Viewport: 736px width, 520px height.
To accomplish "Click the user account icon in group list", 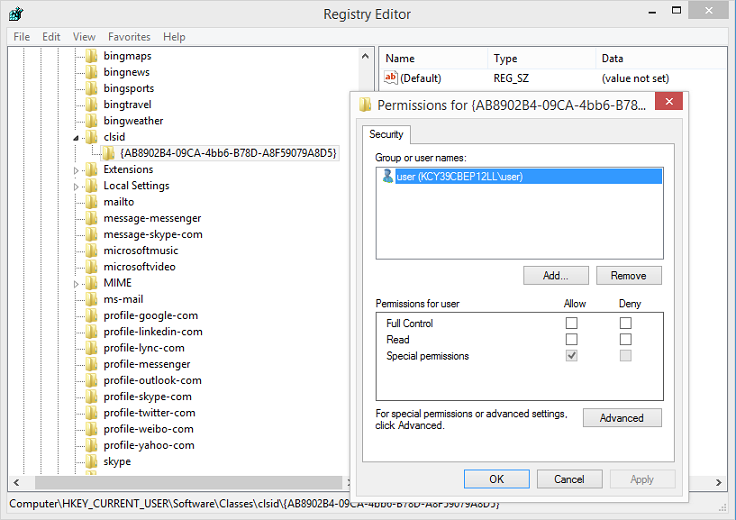I will pos(388,176).
